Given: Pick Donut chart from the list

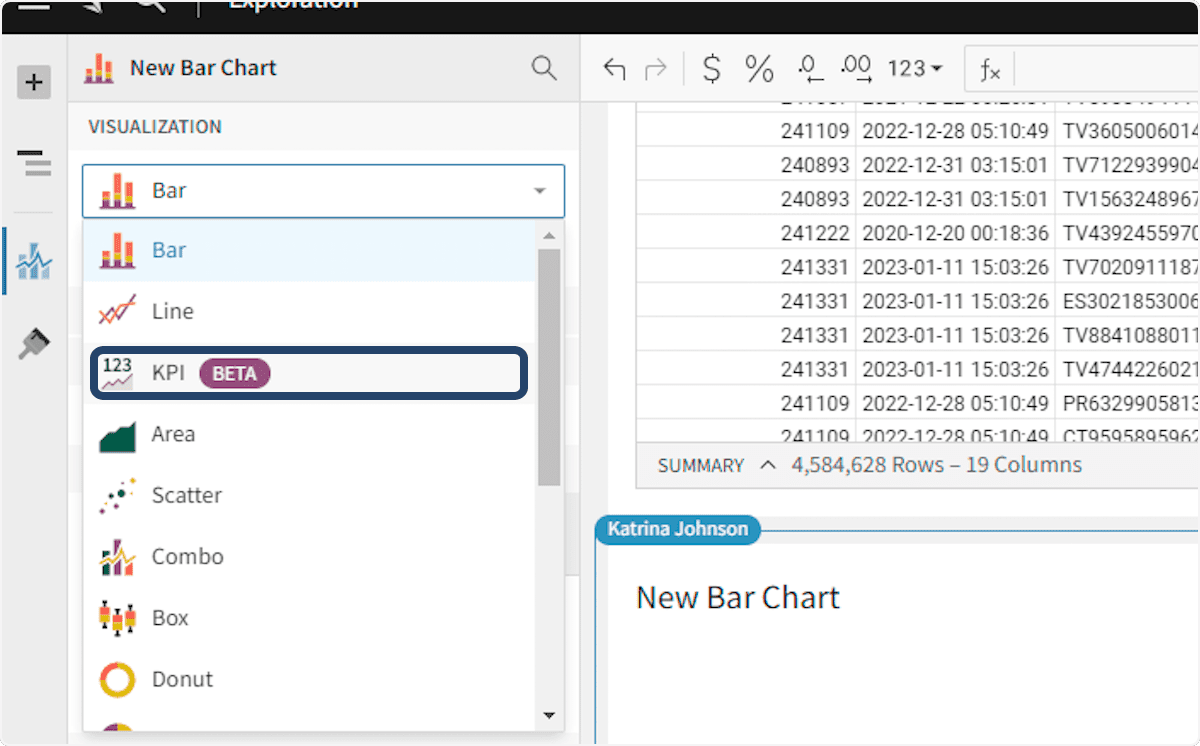Looking at the screenshot, I should coord(182,680).
